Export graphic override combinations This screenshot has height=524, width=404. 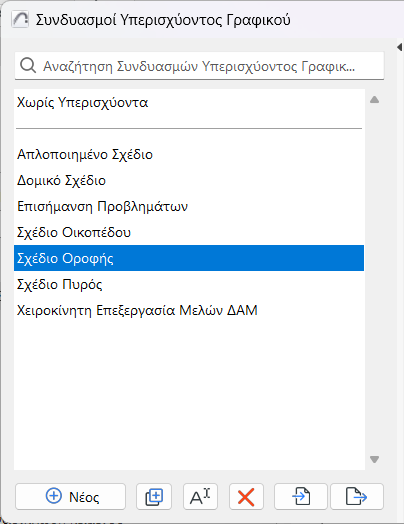[357, 496]
